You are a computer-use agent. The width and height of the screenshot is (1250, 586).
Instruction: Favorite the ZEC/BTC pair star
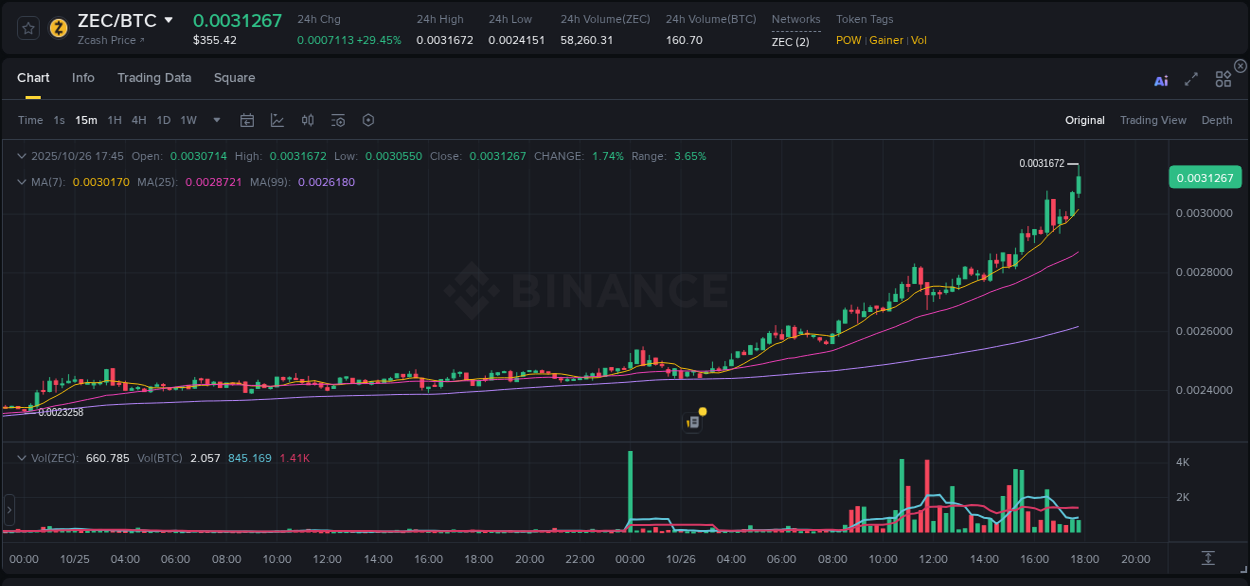(27, 27)
